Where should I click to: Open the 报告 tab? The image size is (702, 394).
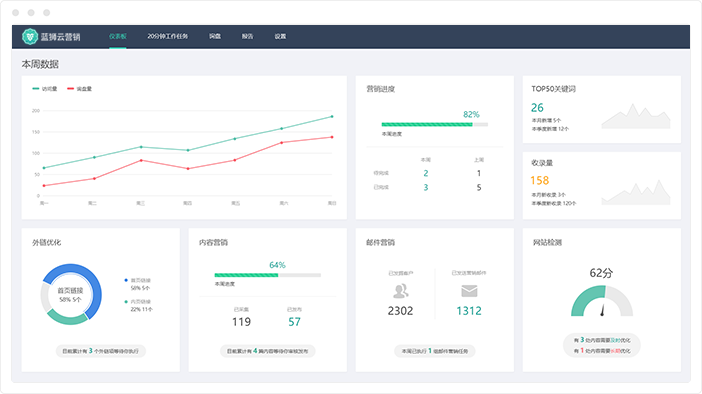pyautogui.click(x=248, y=36)
